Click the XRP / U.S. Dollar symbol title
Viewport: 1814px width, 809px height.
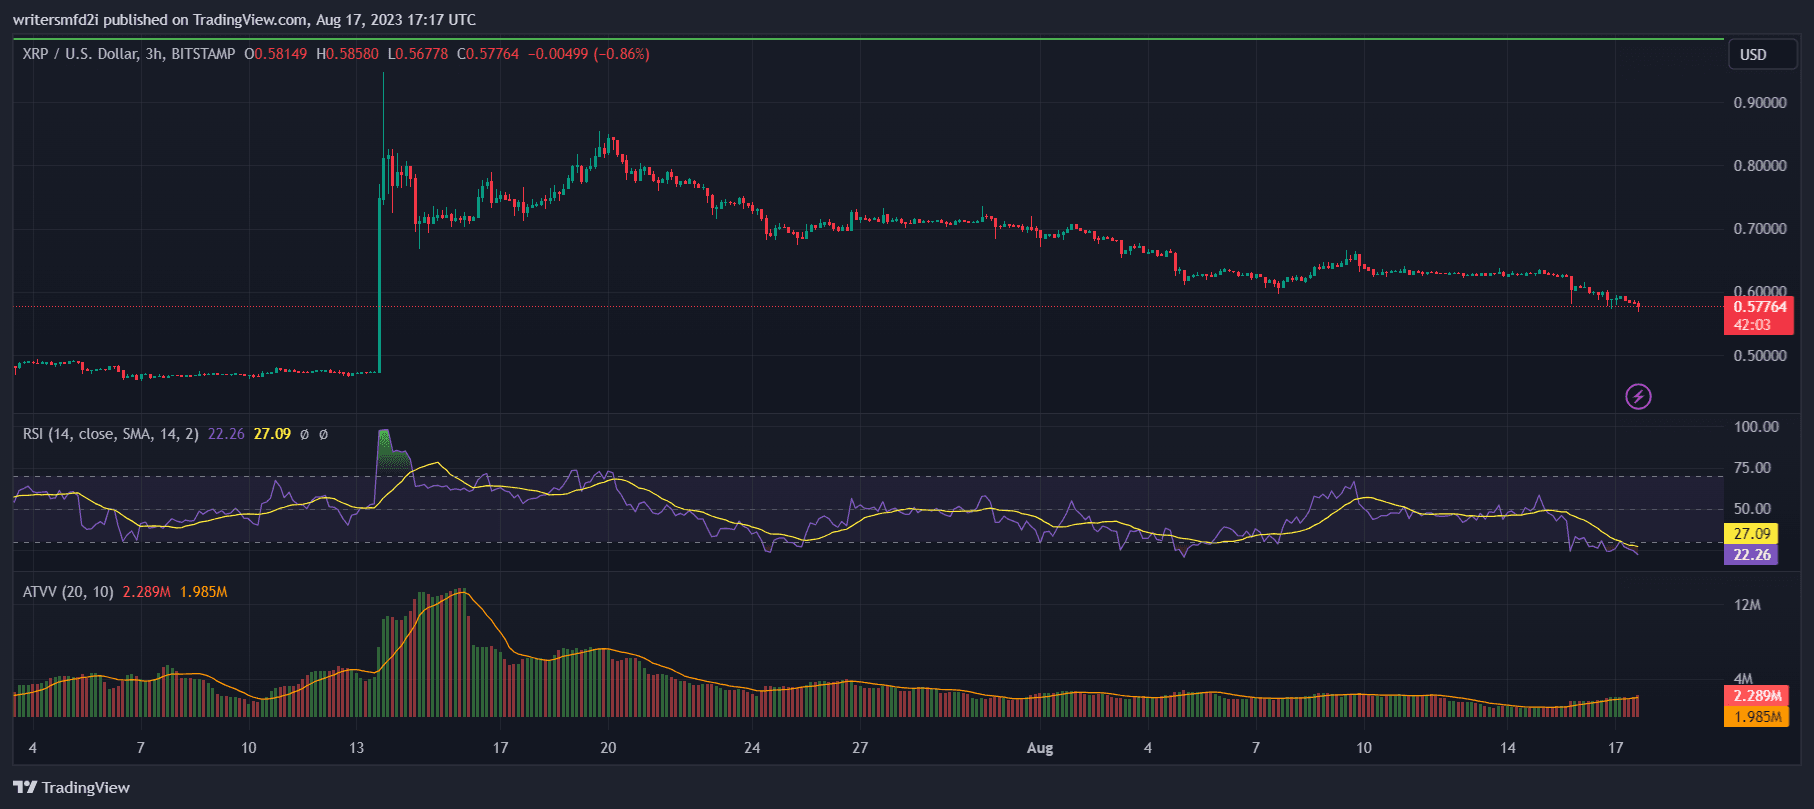point(80,54)
